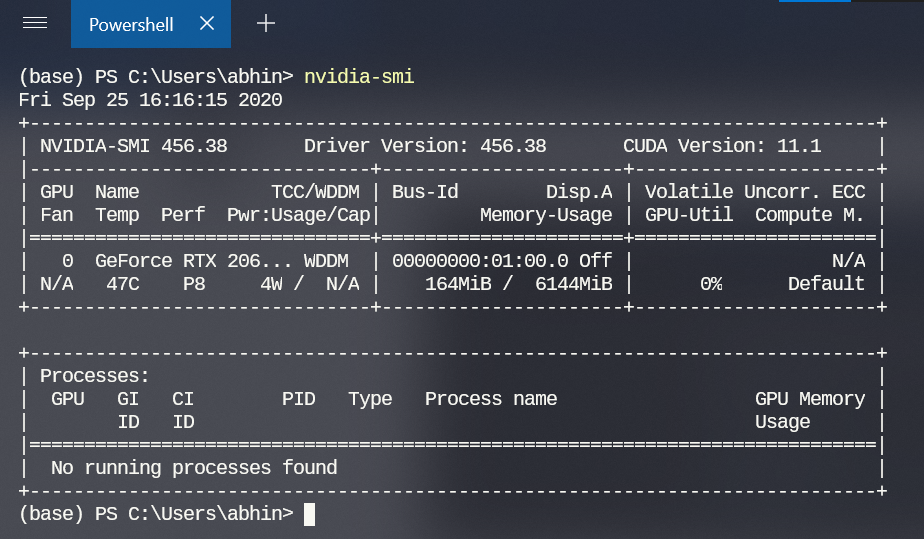Image resolution: width=924 pixels, height=539 pixels.
Task: Click the NVIDIA-SMI 456.38 version text
Action: coord(133,146)
